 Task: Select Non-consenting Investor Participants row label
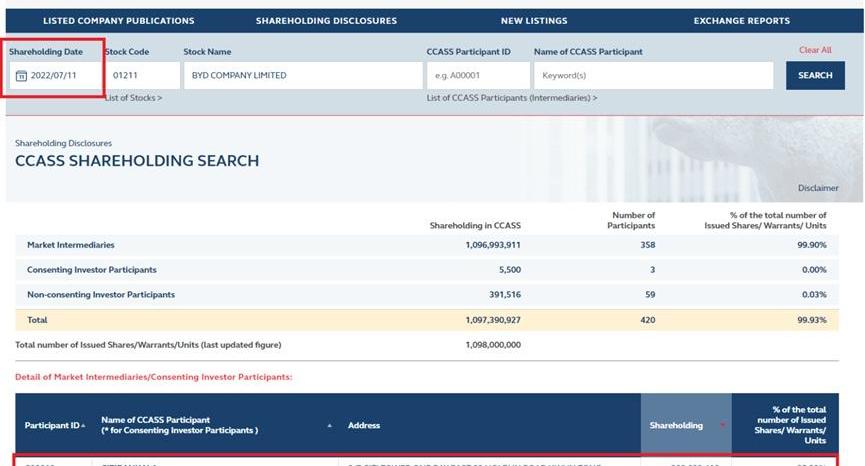point(101,294)
